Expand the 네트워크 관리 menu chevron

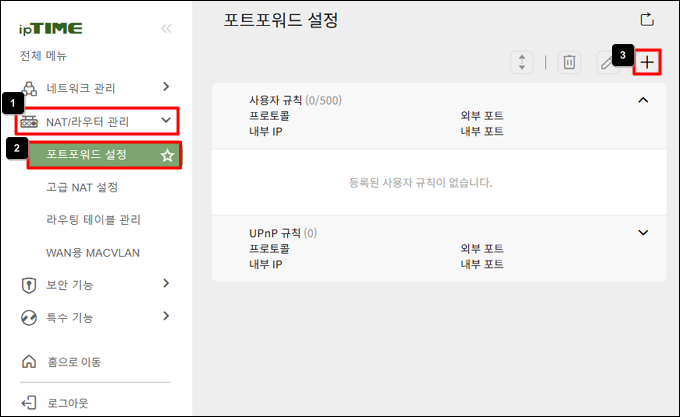[x=166, y=87]
